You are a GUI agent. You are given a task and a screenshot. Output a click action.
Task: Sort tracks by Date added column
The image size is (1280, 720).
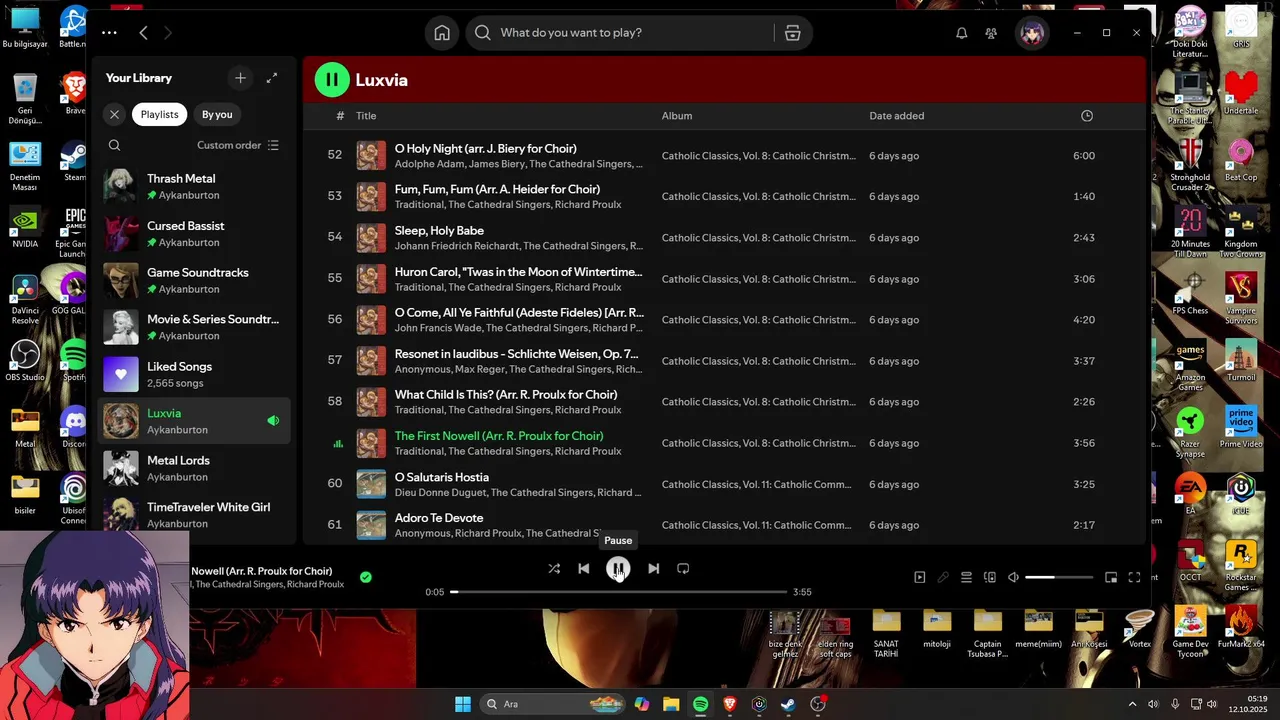pyautogui.click(x=897, y=116)
